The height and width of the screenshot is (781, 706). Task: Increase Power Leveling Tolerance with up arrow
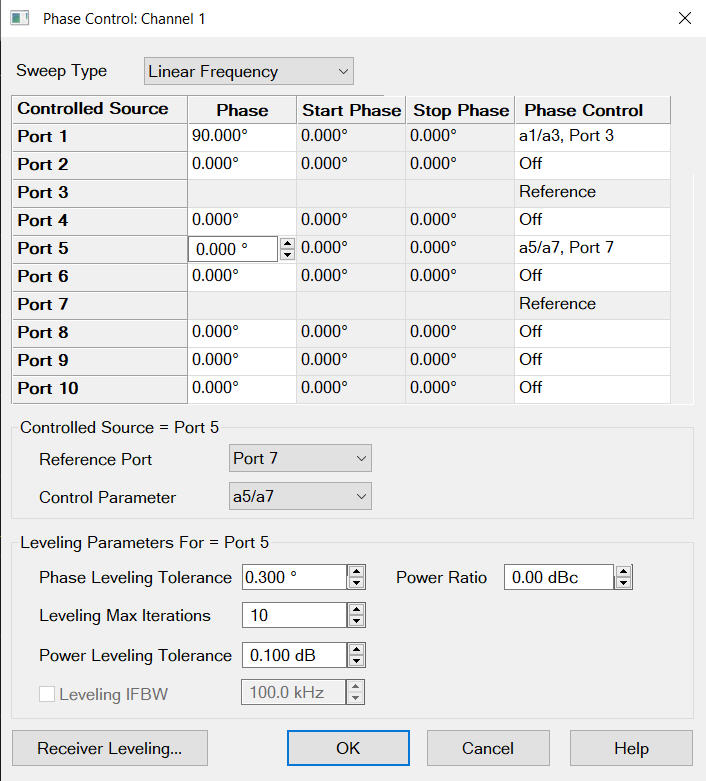356,649
